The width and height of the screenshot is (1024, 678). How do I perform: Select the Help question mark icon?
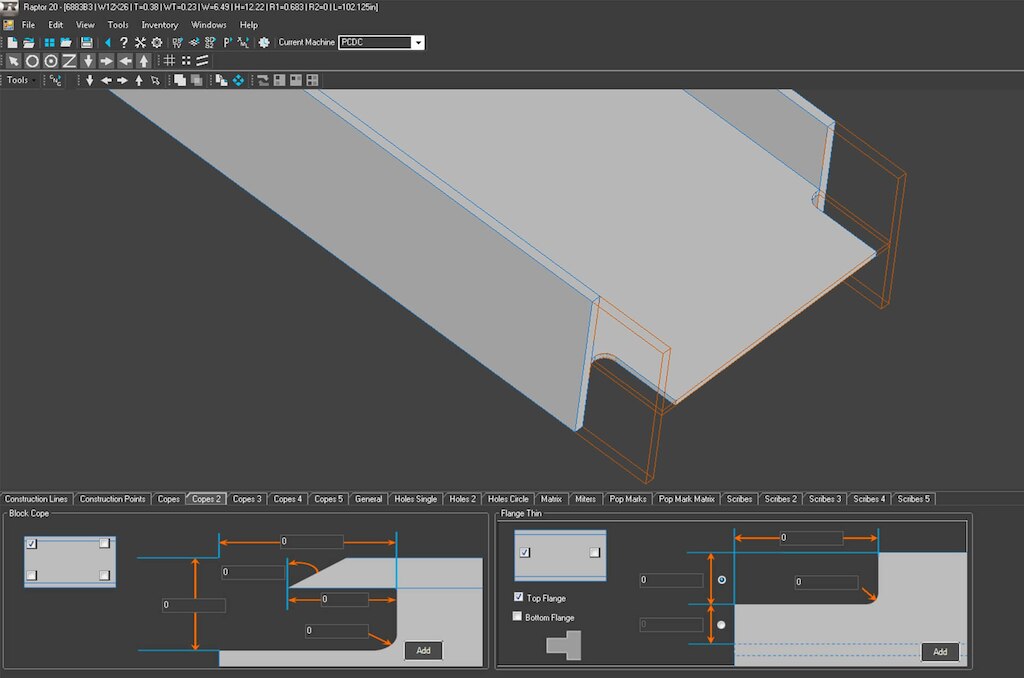pyautogui.click(x=124, y=42)
